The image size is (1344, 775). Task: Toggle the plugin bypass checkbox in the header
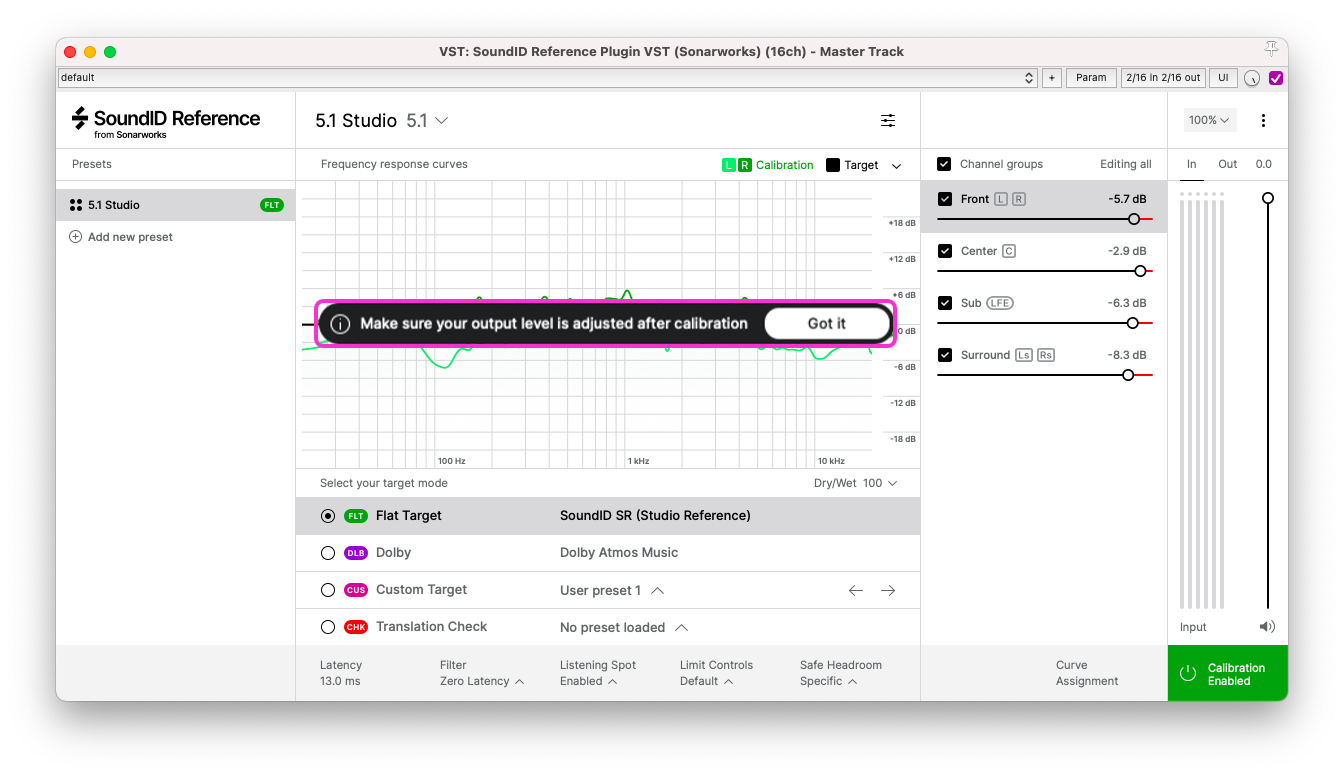coord(1276,78)
